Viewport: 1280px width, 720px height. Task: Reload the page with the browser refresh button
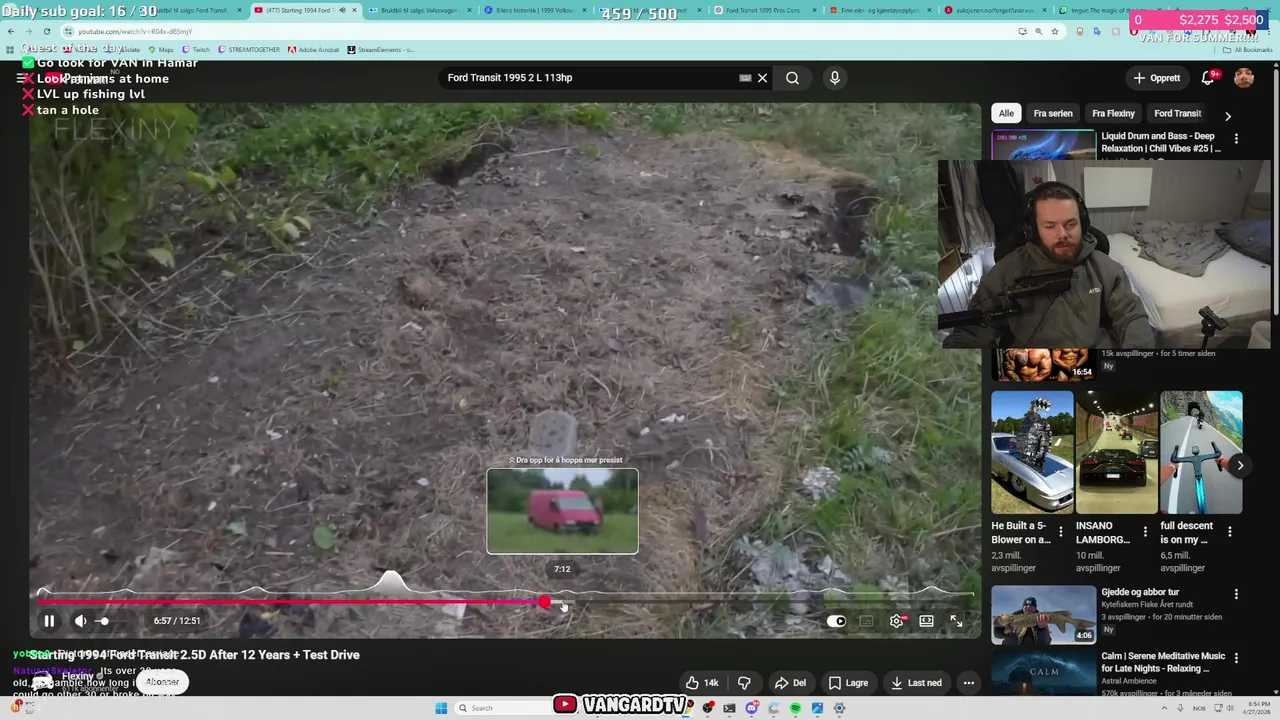(46, 31)
